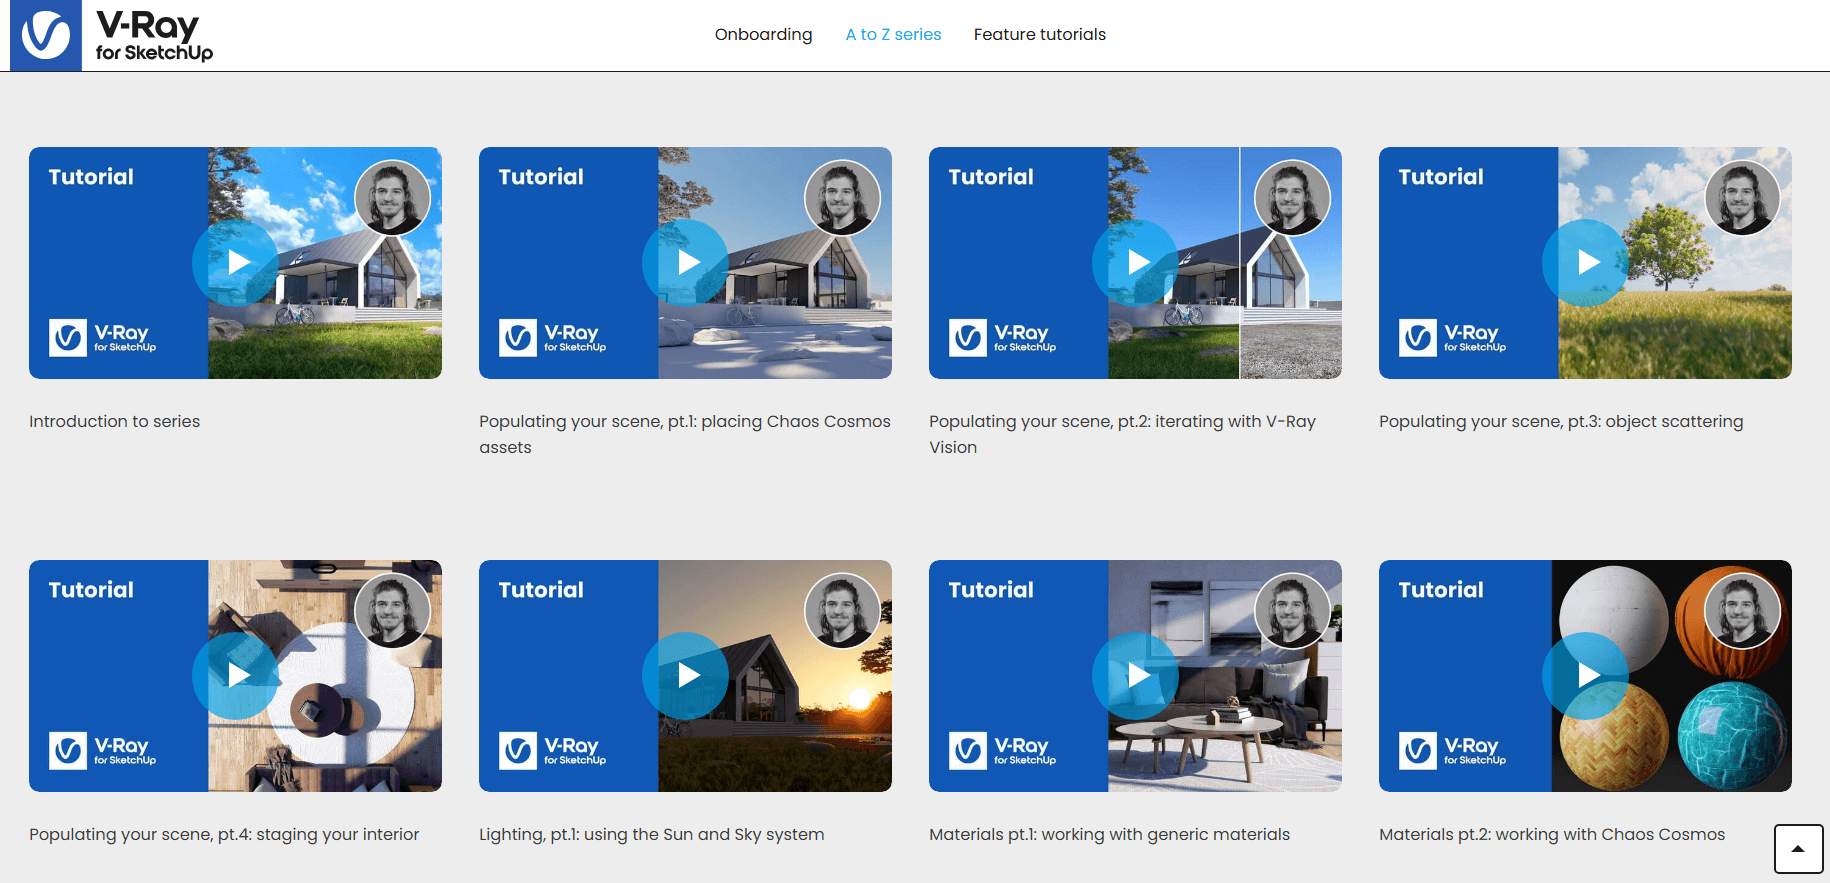The height and width of the screenshot is (883, 1830).
Task: Open the 'Populating your scene, pt.1' title link
Action: coord(684,435)
